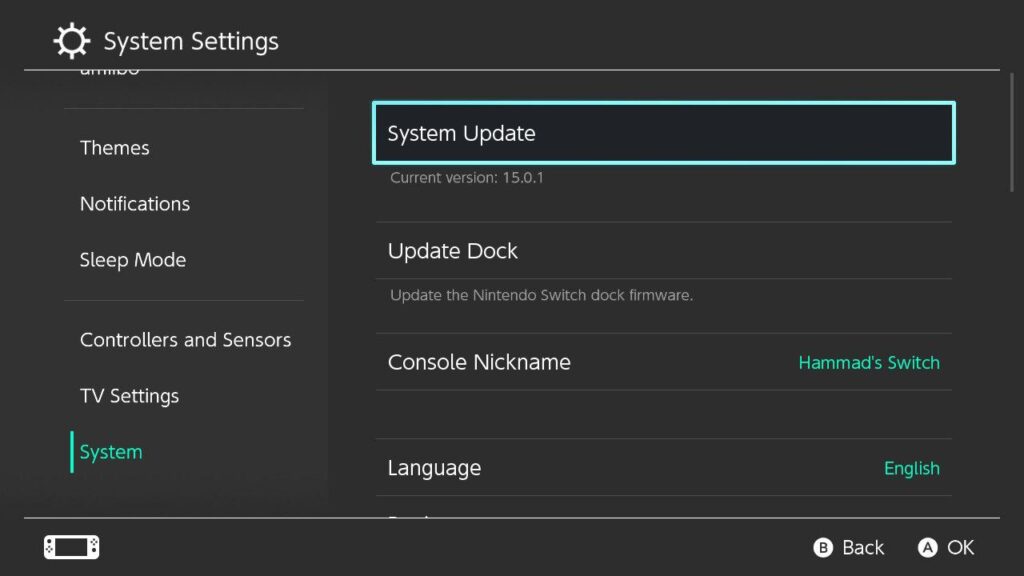Open the Console Nickname setting
Image resolution: width=1024 pixels, height=576 pixels.
[x=663, y=362]
